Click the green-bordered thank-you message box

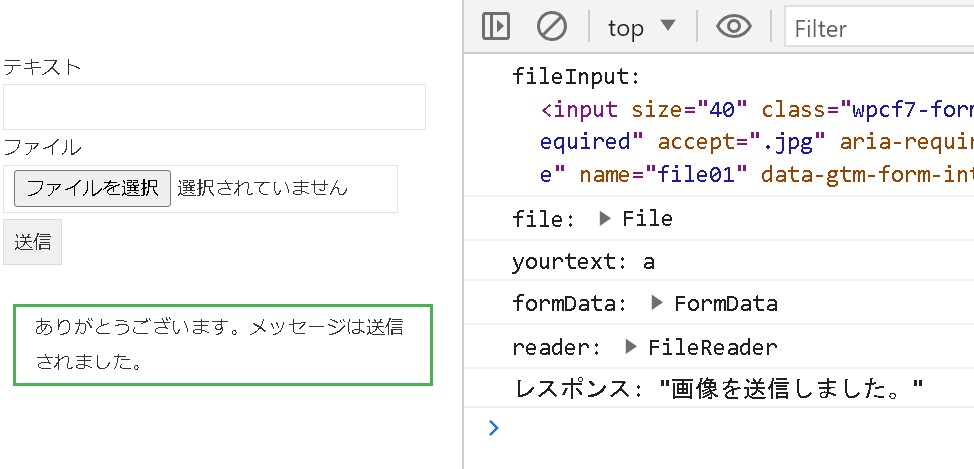click(222, 344)
